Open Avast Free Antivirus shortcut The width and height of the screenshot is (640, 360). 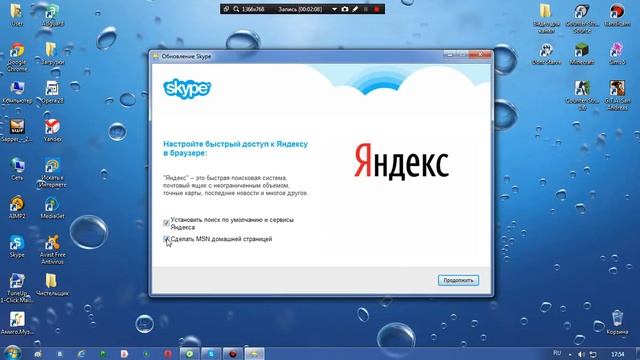point(52,249)
